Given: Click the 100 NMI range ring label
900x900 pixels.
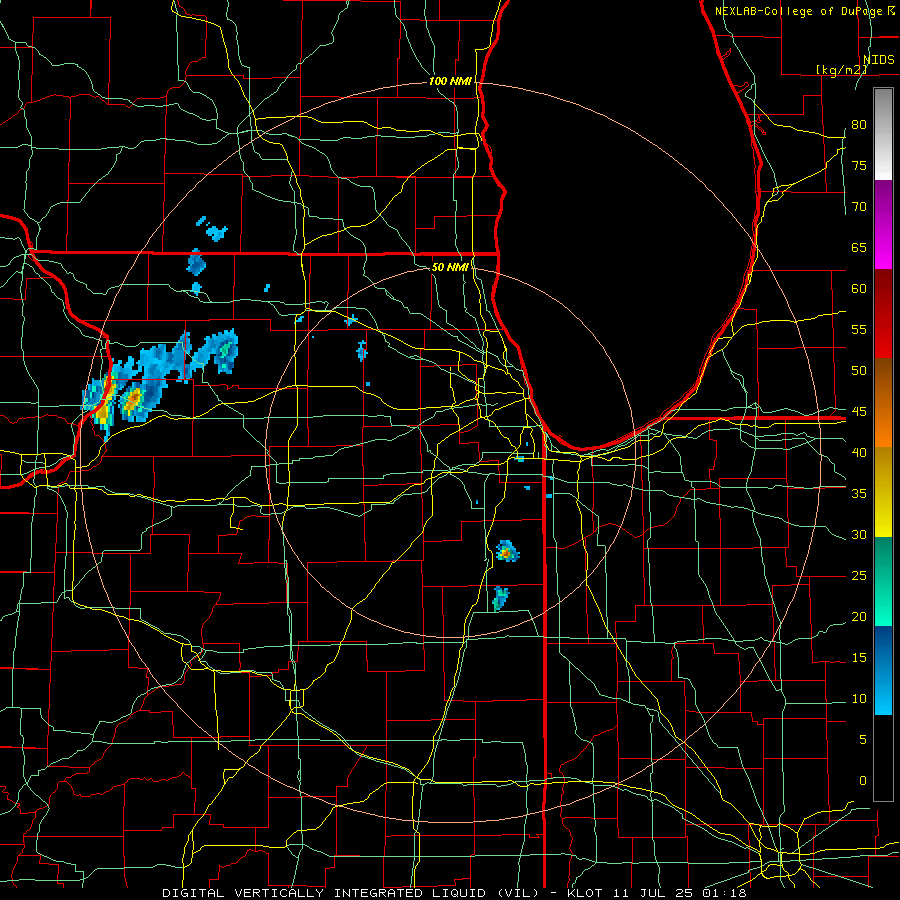Looking at the screenshot, I should [x=450, y=82].
